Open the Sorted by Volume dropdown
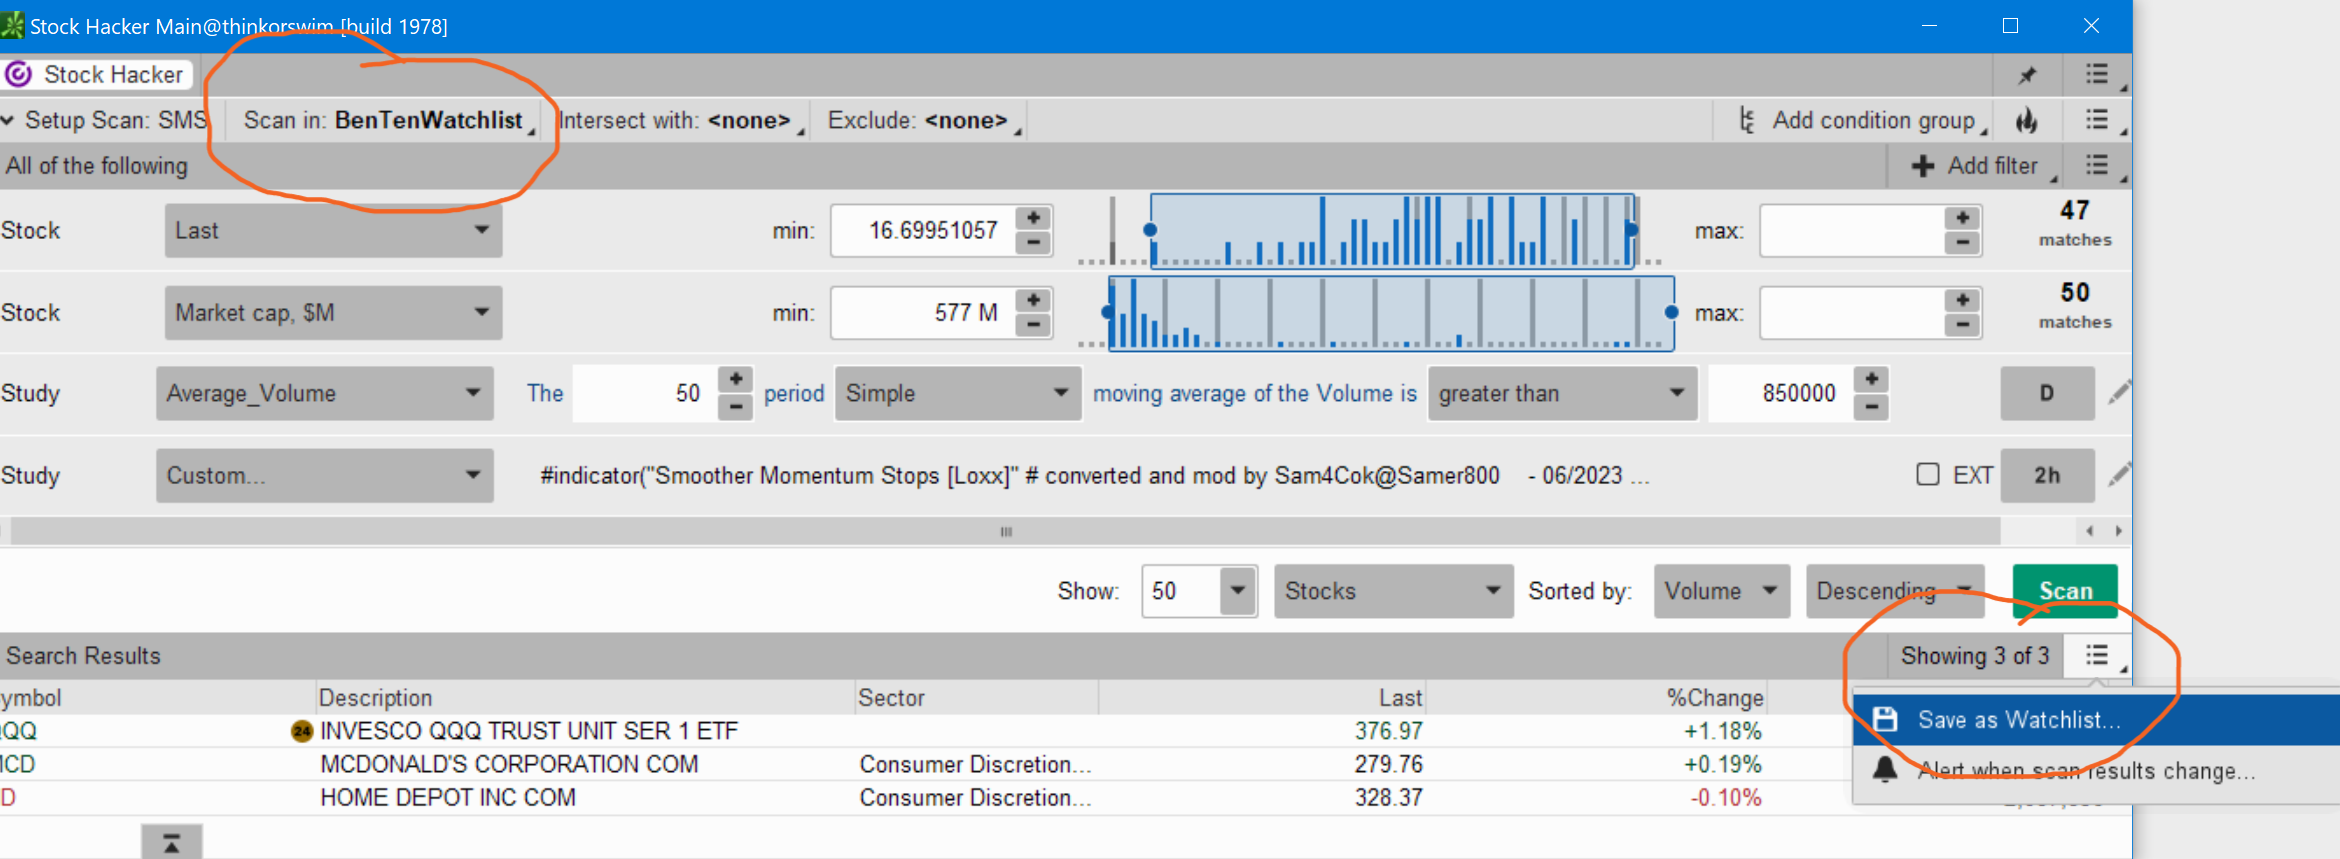Image resolution: width=2340 pixels, height=859 pixels. [x=1721, y=591]
